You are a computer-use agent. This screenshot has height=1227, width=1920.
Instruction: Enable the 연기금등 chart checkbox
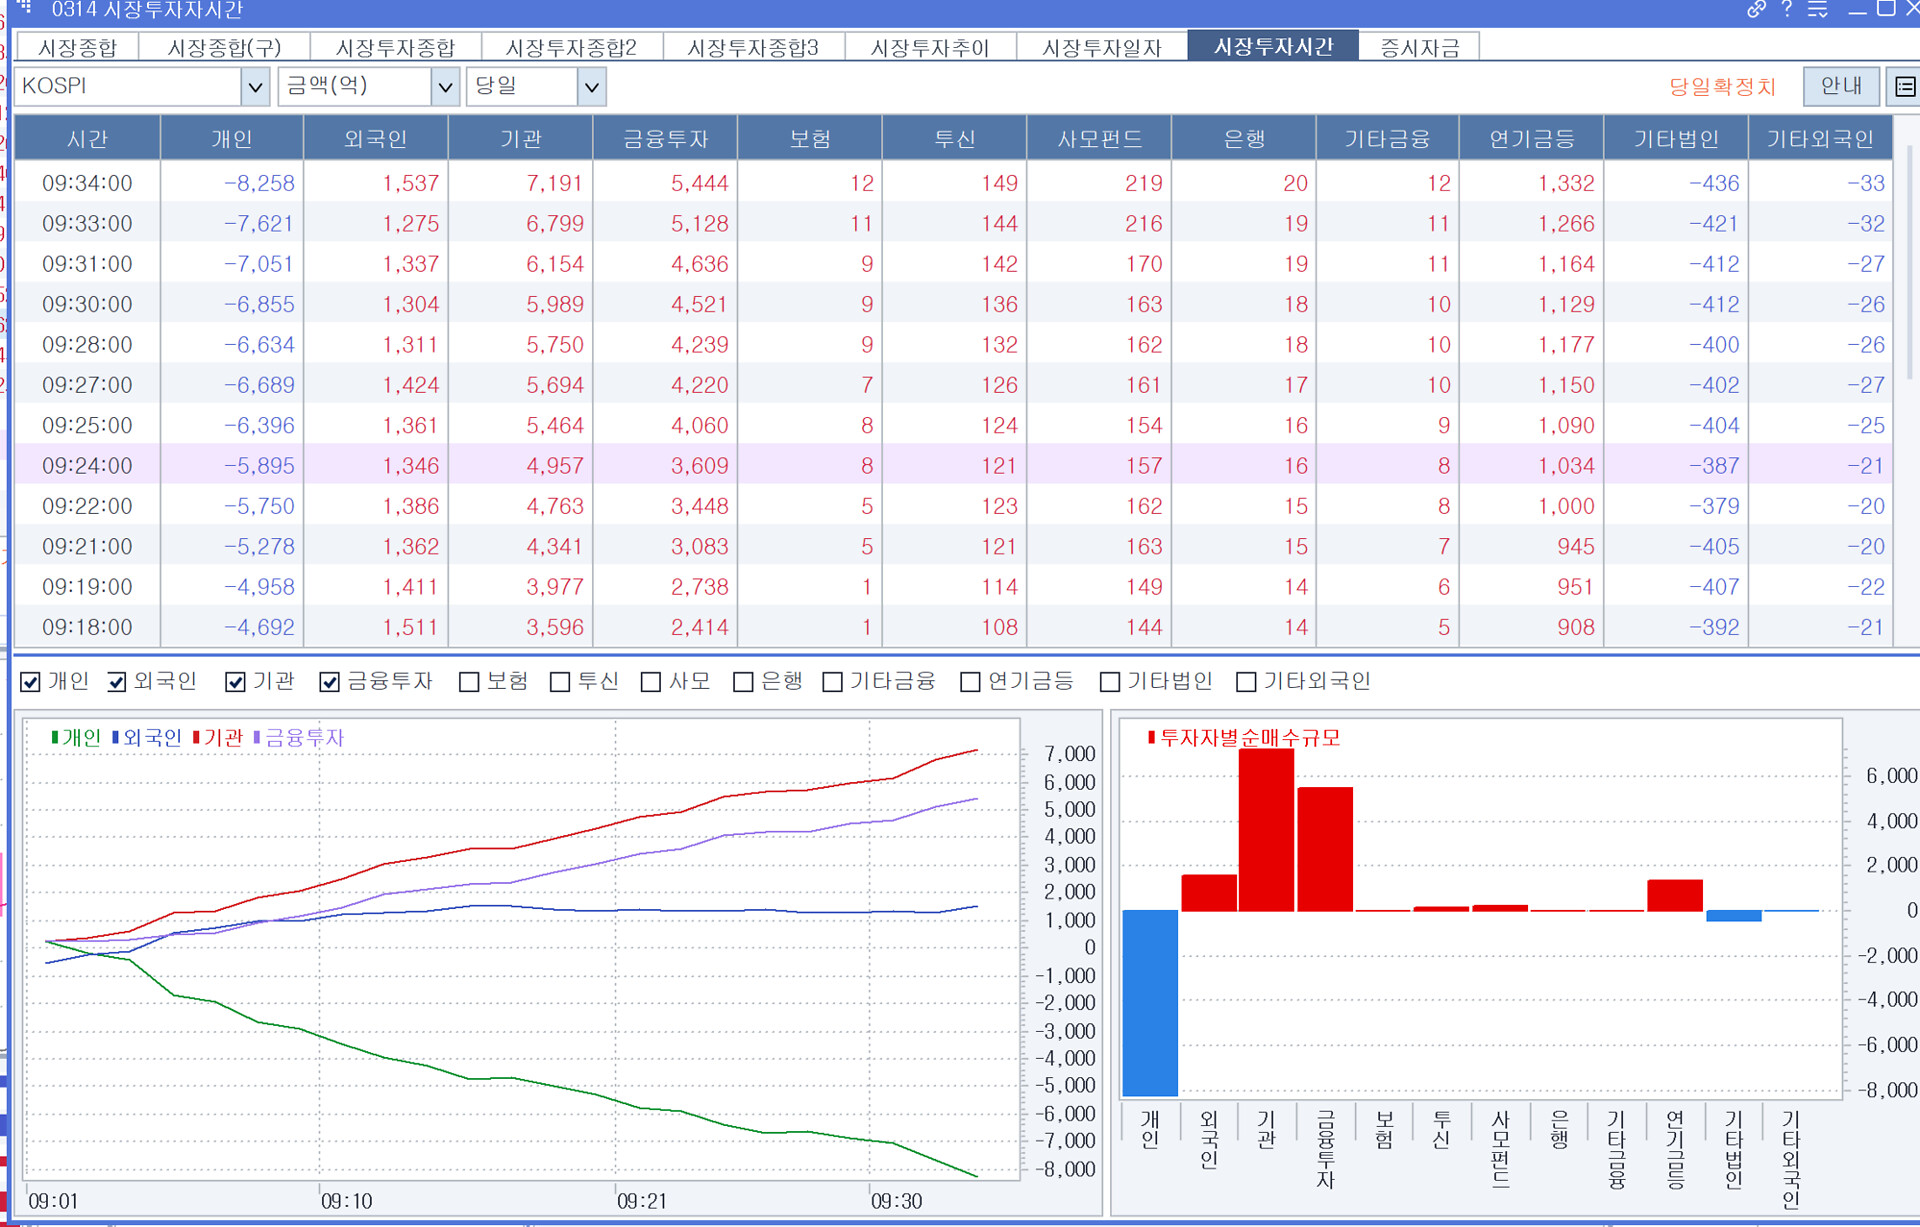click(x=970, y=682)
